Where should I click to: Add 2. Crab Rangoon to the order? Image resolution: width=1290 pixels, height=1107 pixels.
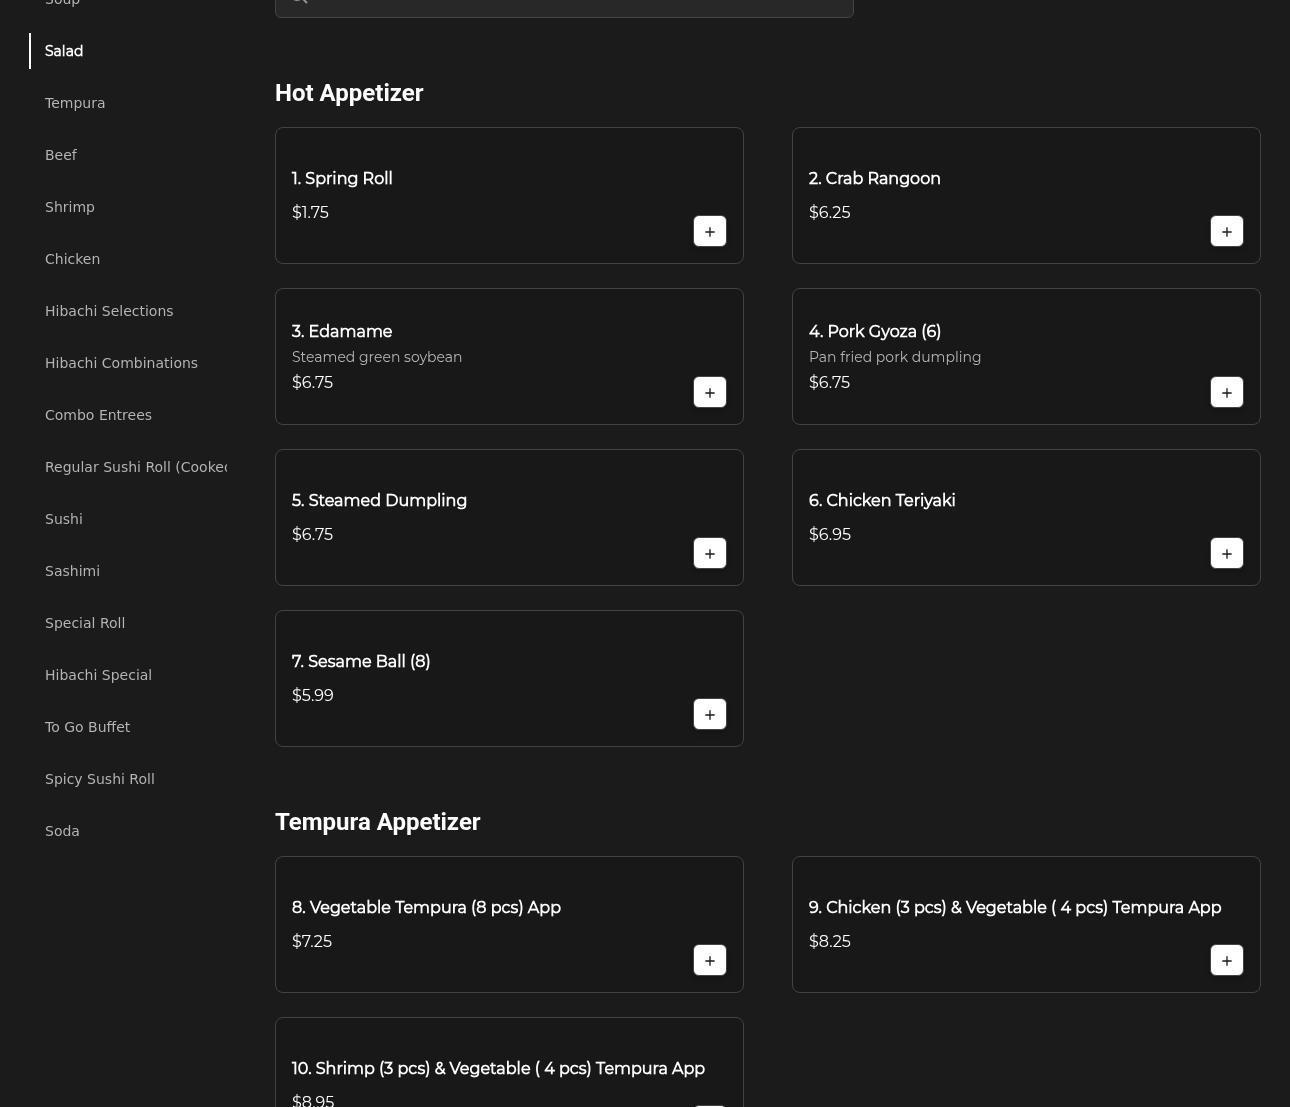(x=1227, y=231)
